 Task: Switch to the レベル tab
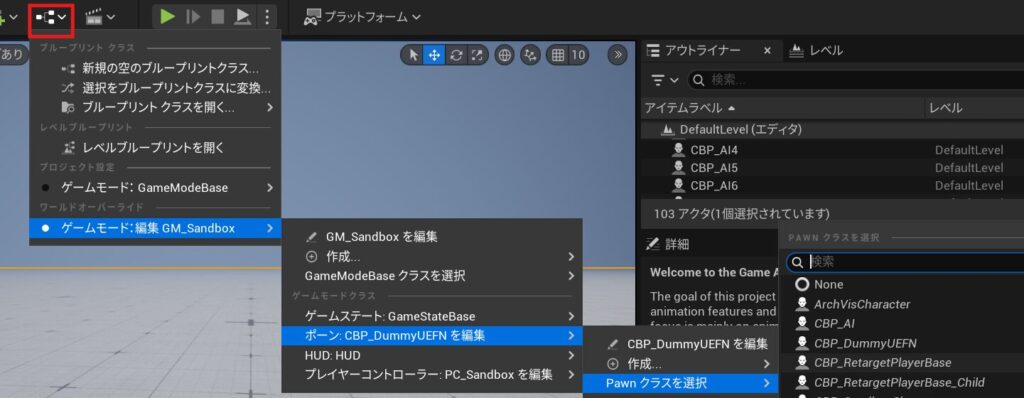point(816,50)
